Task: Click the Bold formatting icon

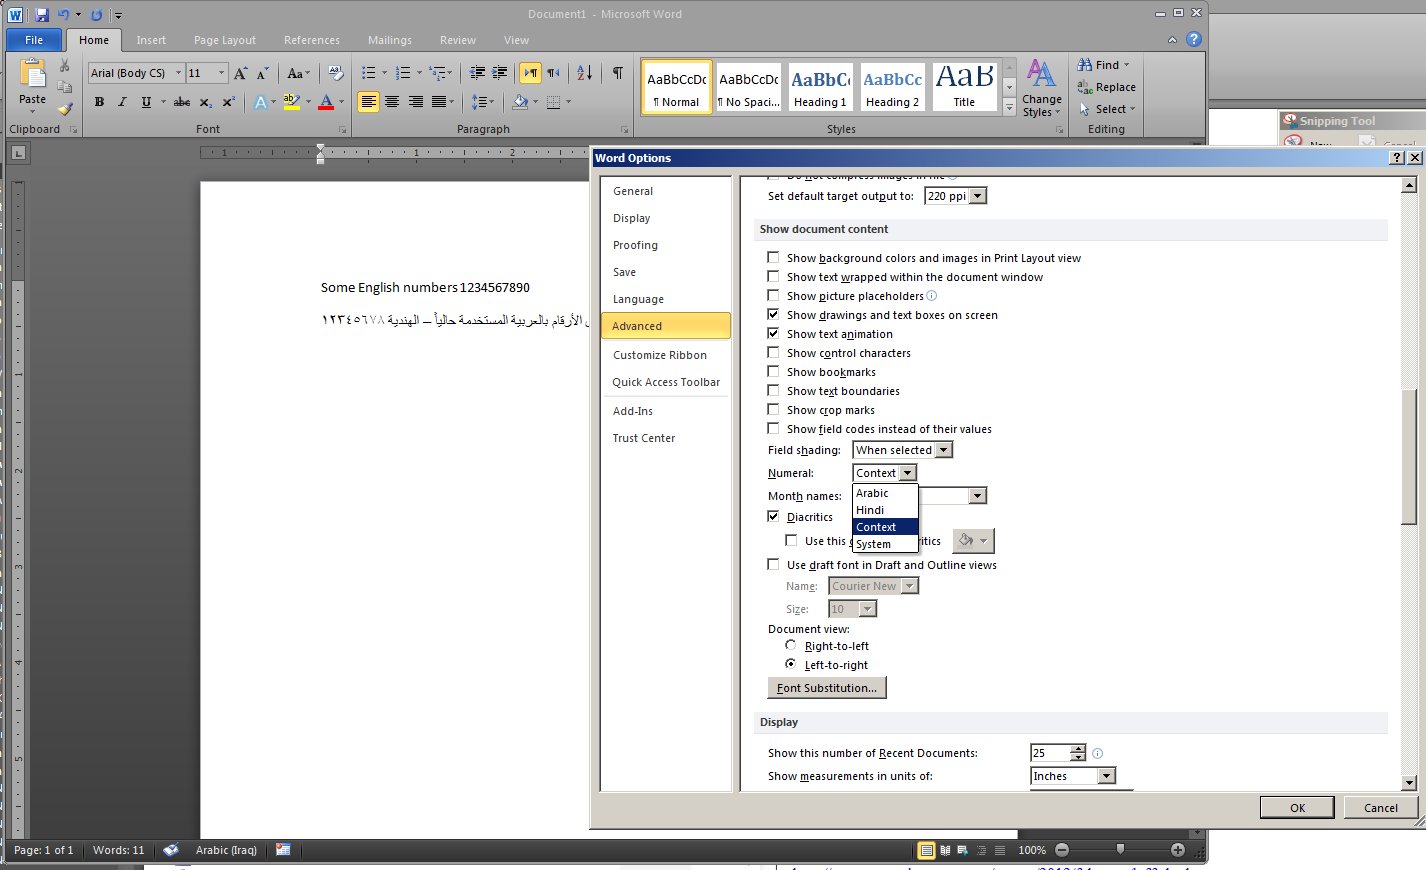Action: 99,102
